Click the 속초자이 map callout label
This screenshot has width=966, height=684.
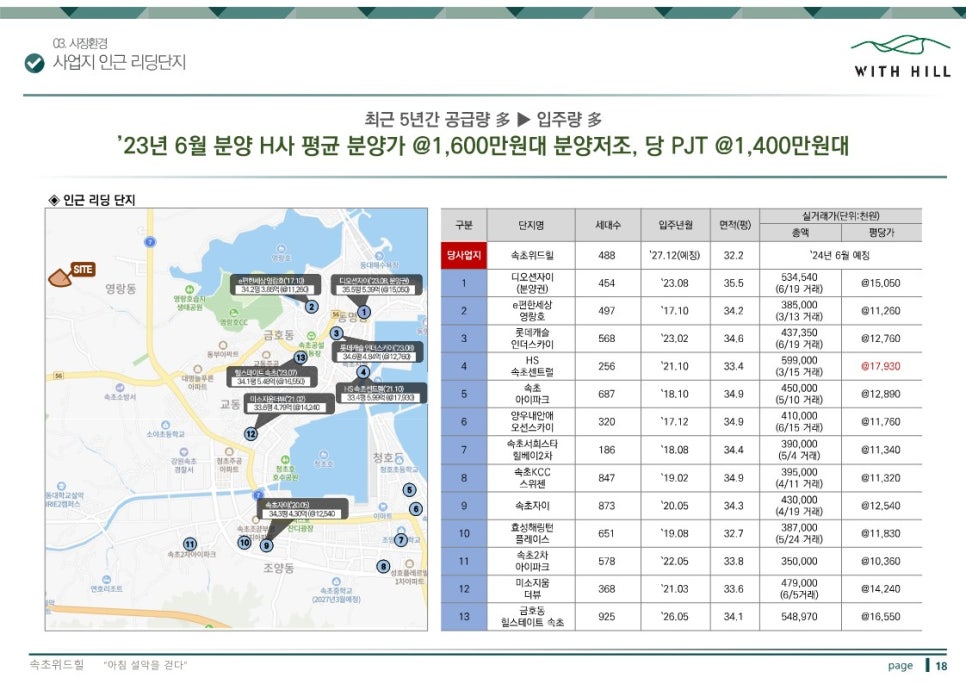pos(302,509)
